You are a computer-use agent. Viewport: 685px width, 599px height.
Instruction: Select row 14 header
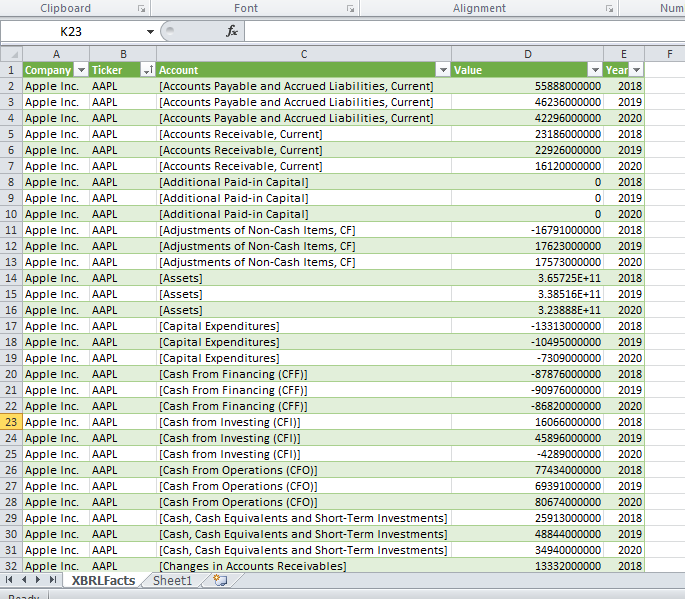11,278
